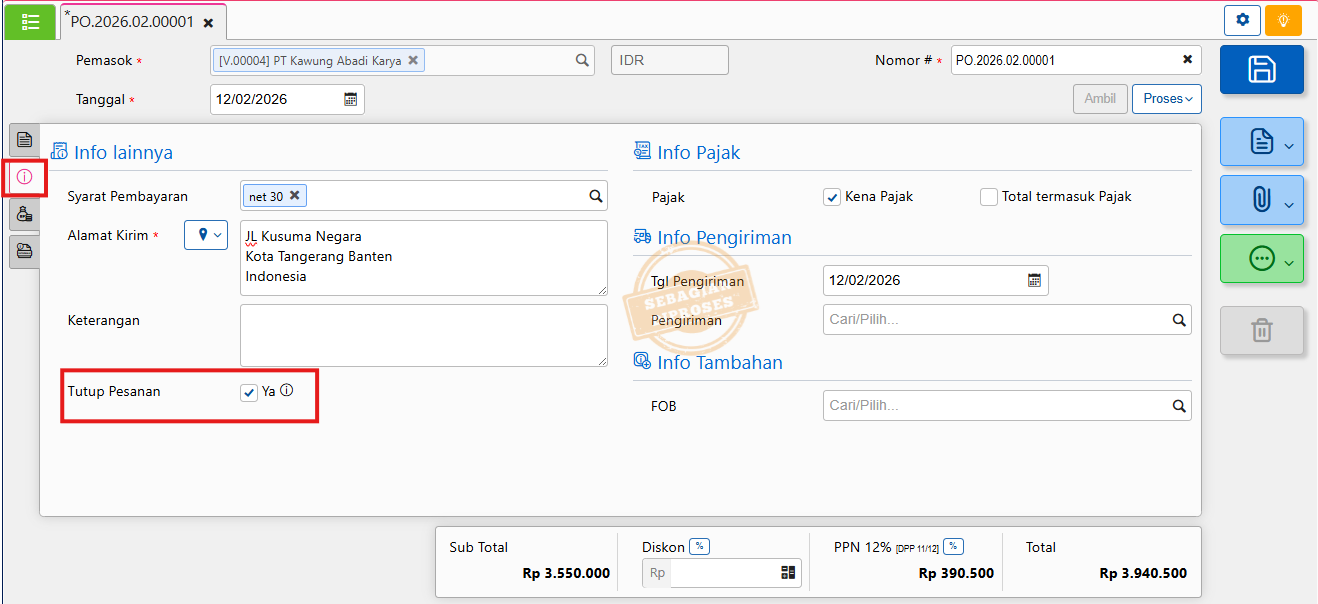Expand the green more options dropdown

click(x=1261, y=259)
